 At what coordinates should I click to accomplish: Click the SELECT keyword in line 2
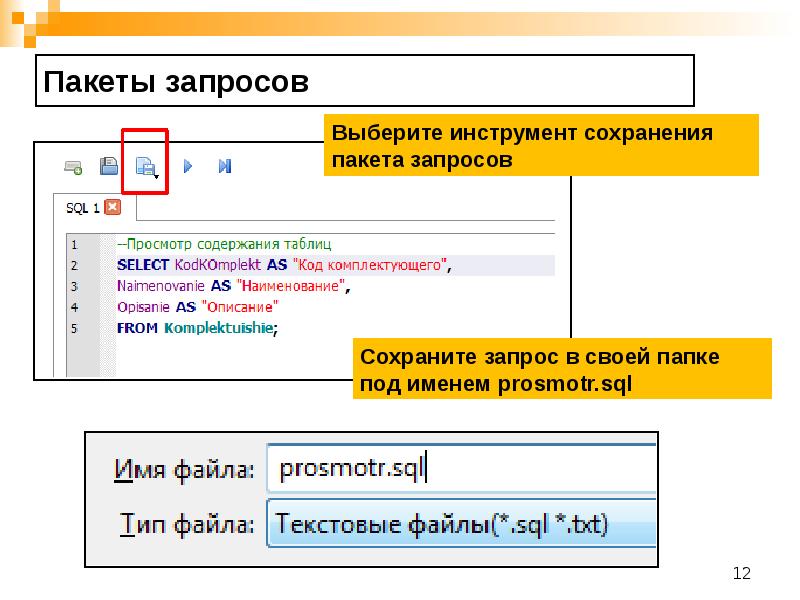click(x=143, y=265)
